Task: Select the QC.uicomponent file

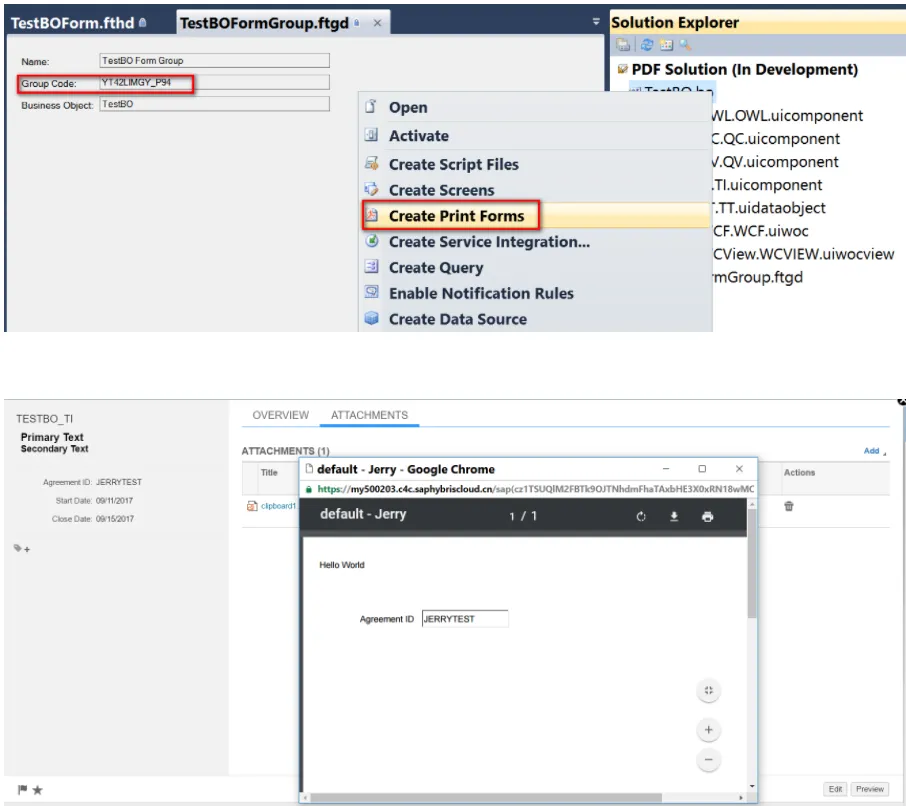Action: [x=775, y=139]
